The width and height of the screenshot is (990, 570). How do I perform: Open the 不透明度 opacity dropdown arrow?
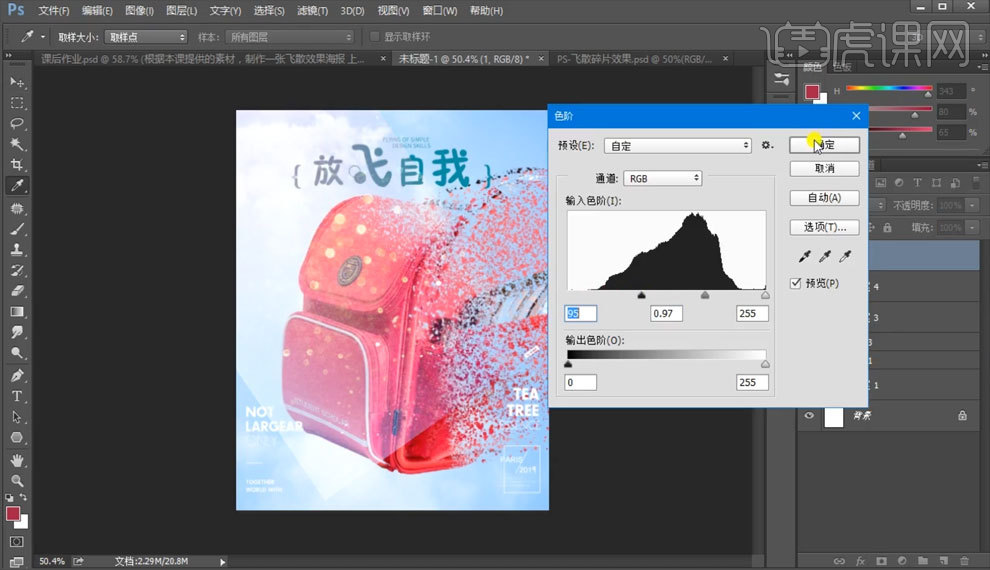[972, 205]
